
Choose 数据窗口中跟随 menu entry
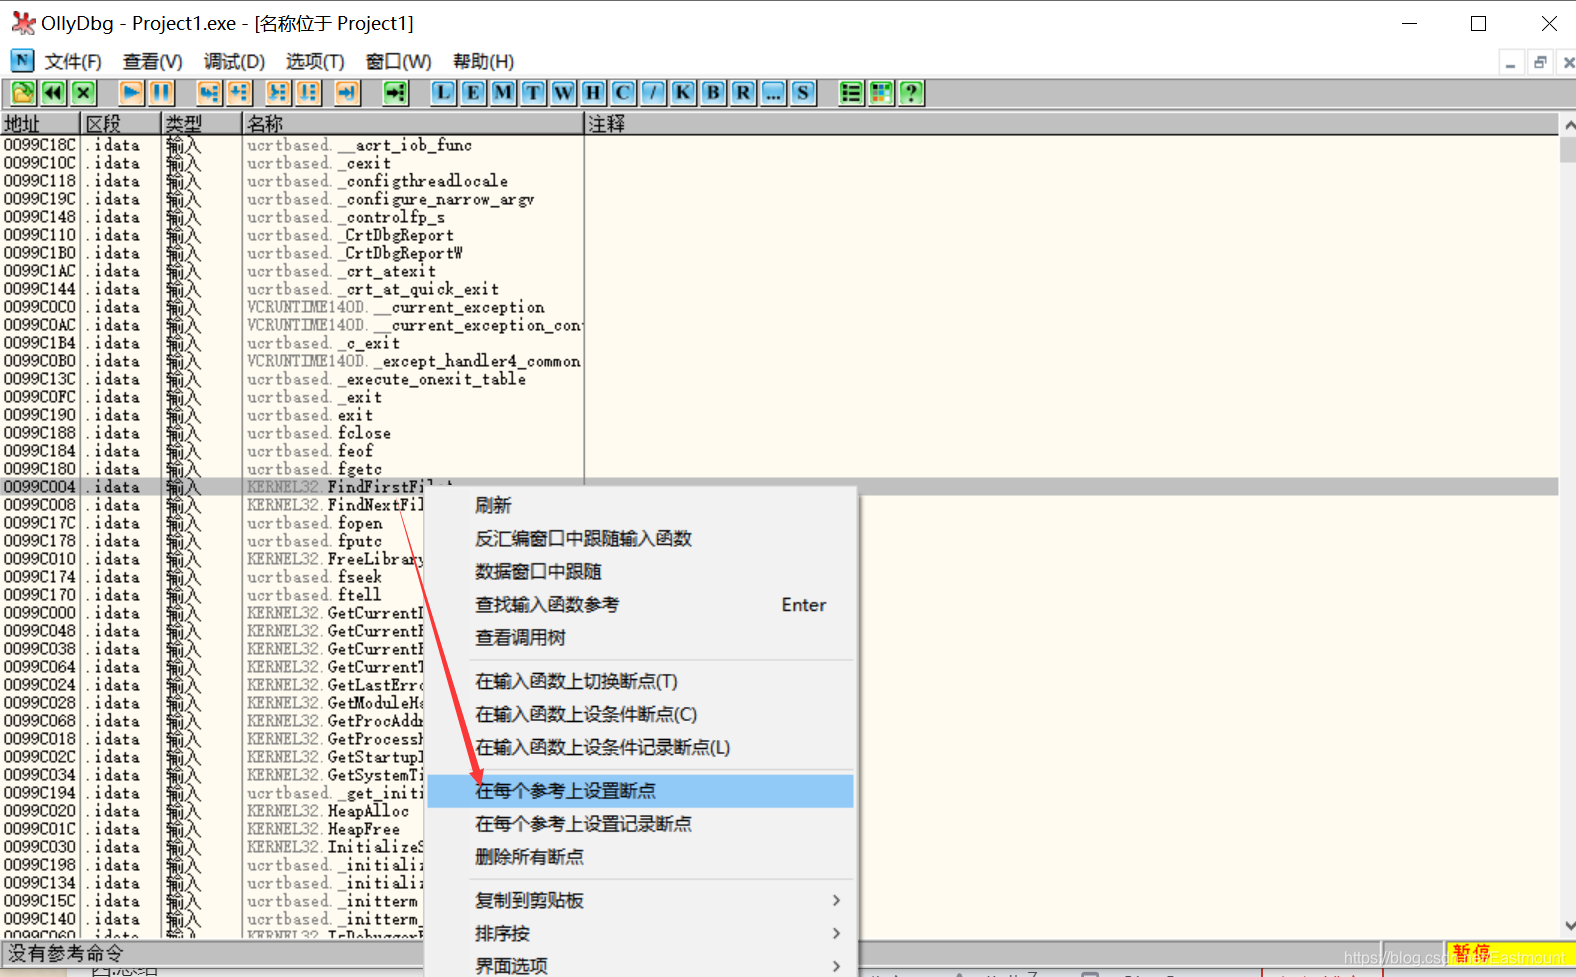[640, 571]
